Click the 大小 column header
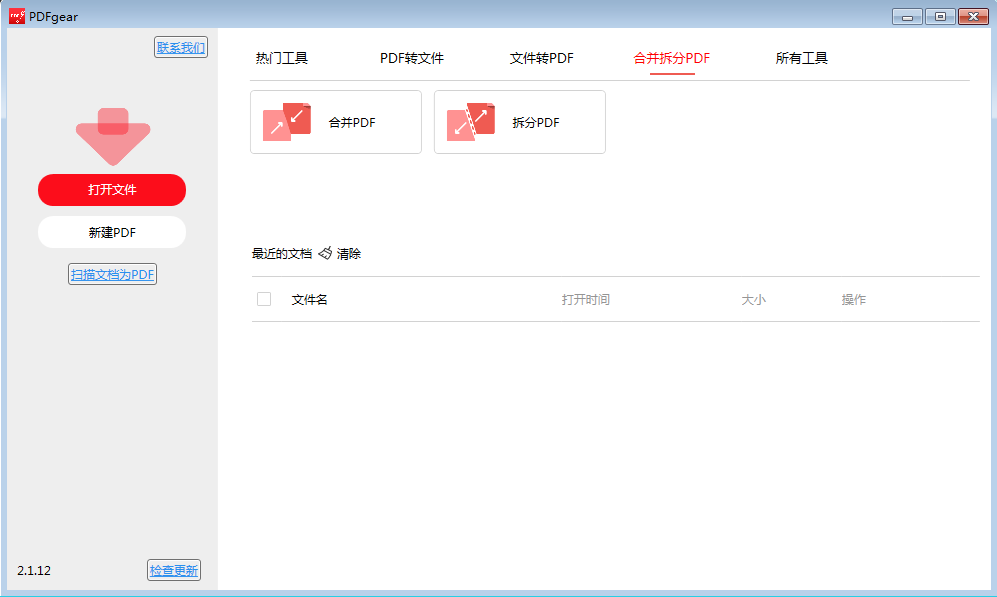This screenshot has height=597, width=997. 753,300
